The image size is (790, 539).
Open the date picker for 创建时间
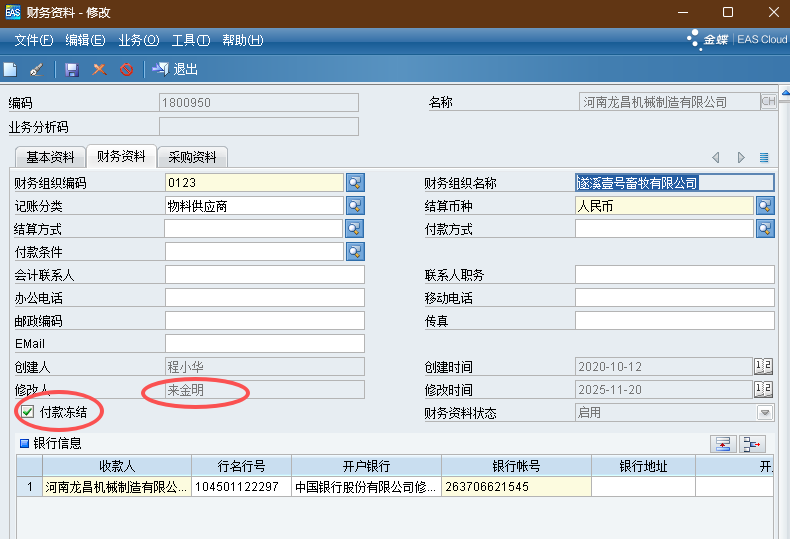click(x=763, y=367)
